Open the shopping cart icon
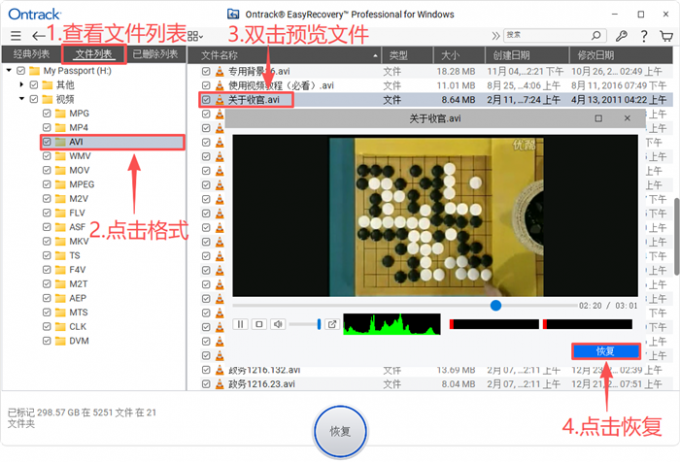Screen dimensions: 680x462 [666, 36]
